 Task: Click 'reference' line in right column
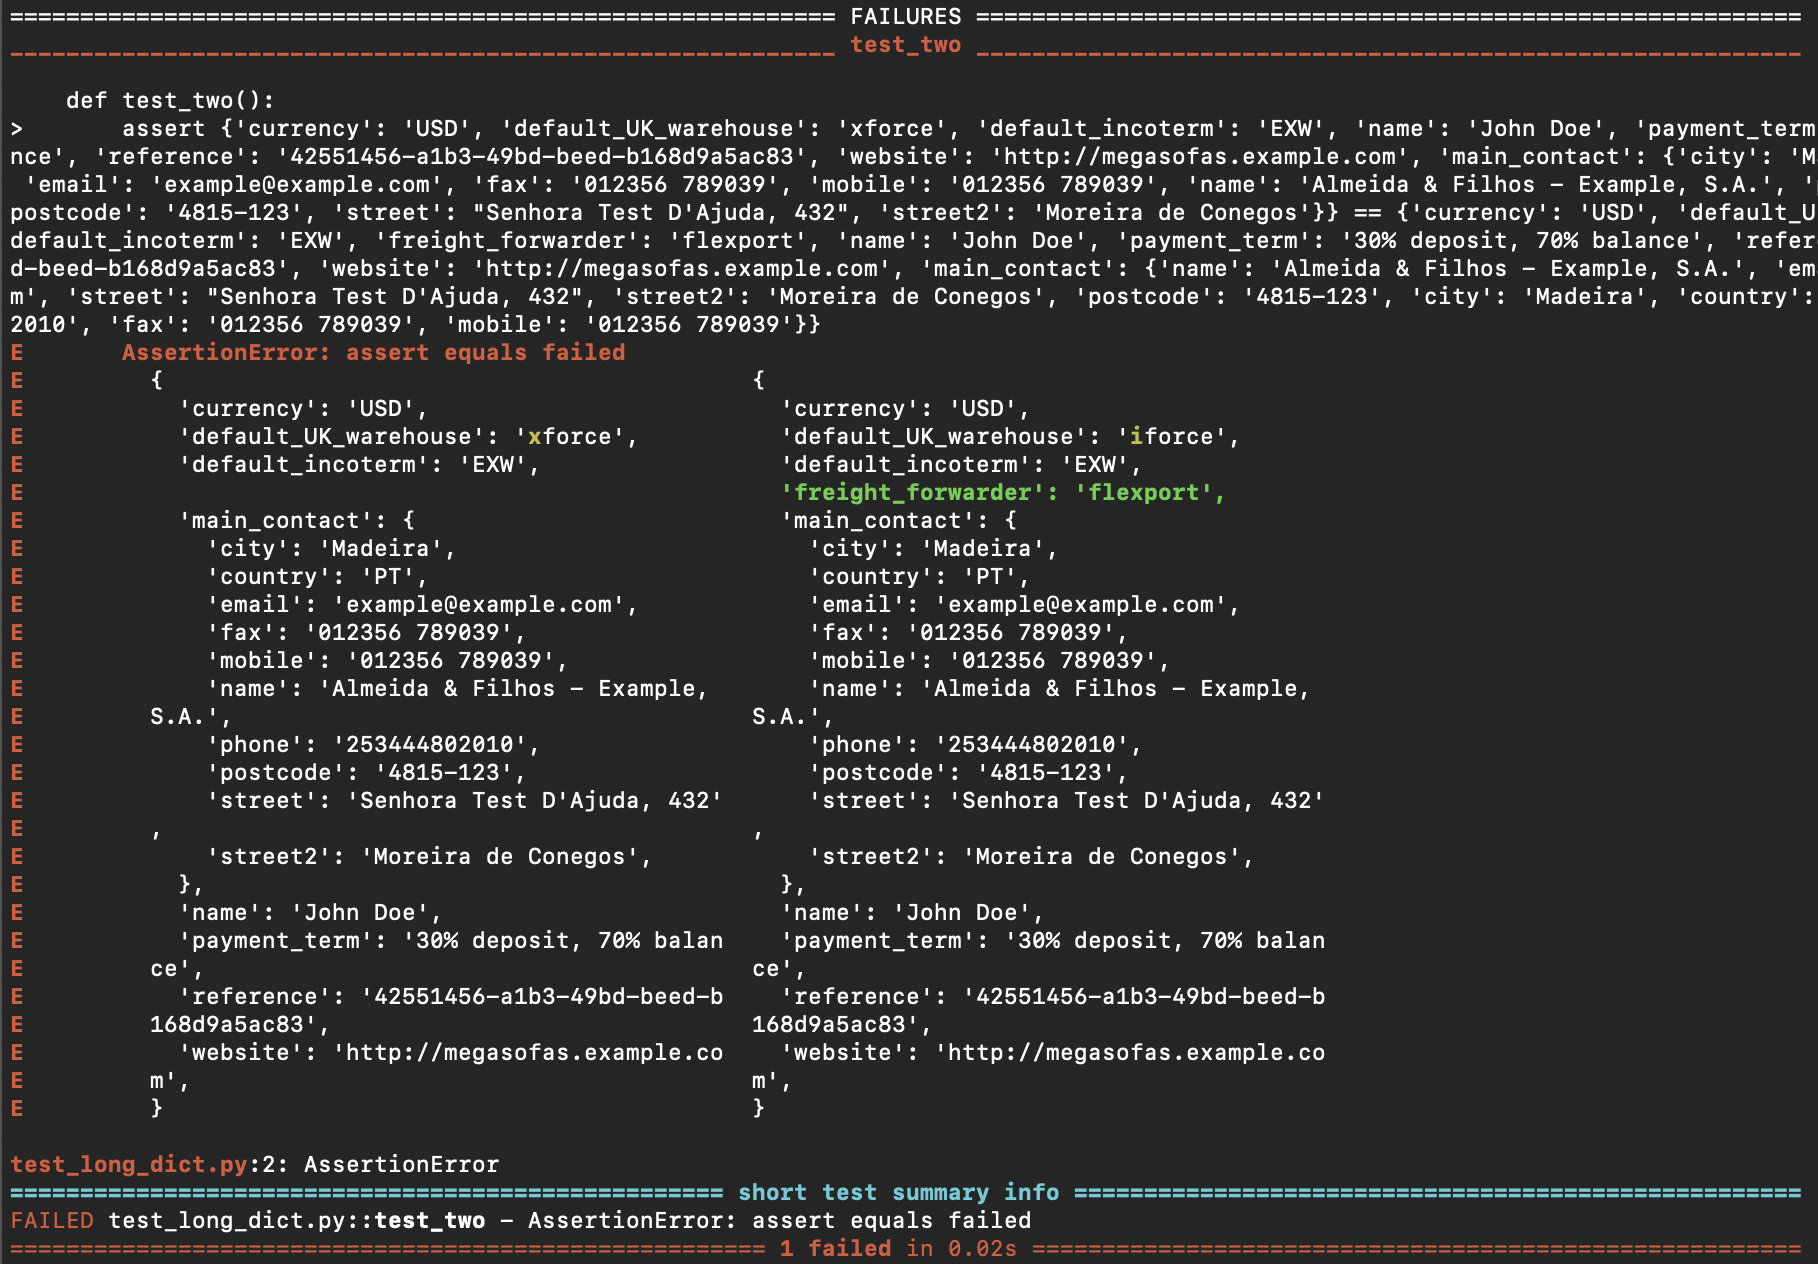1053,996
